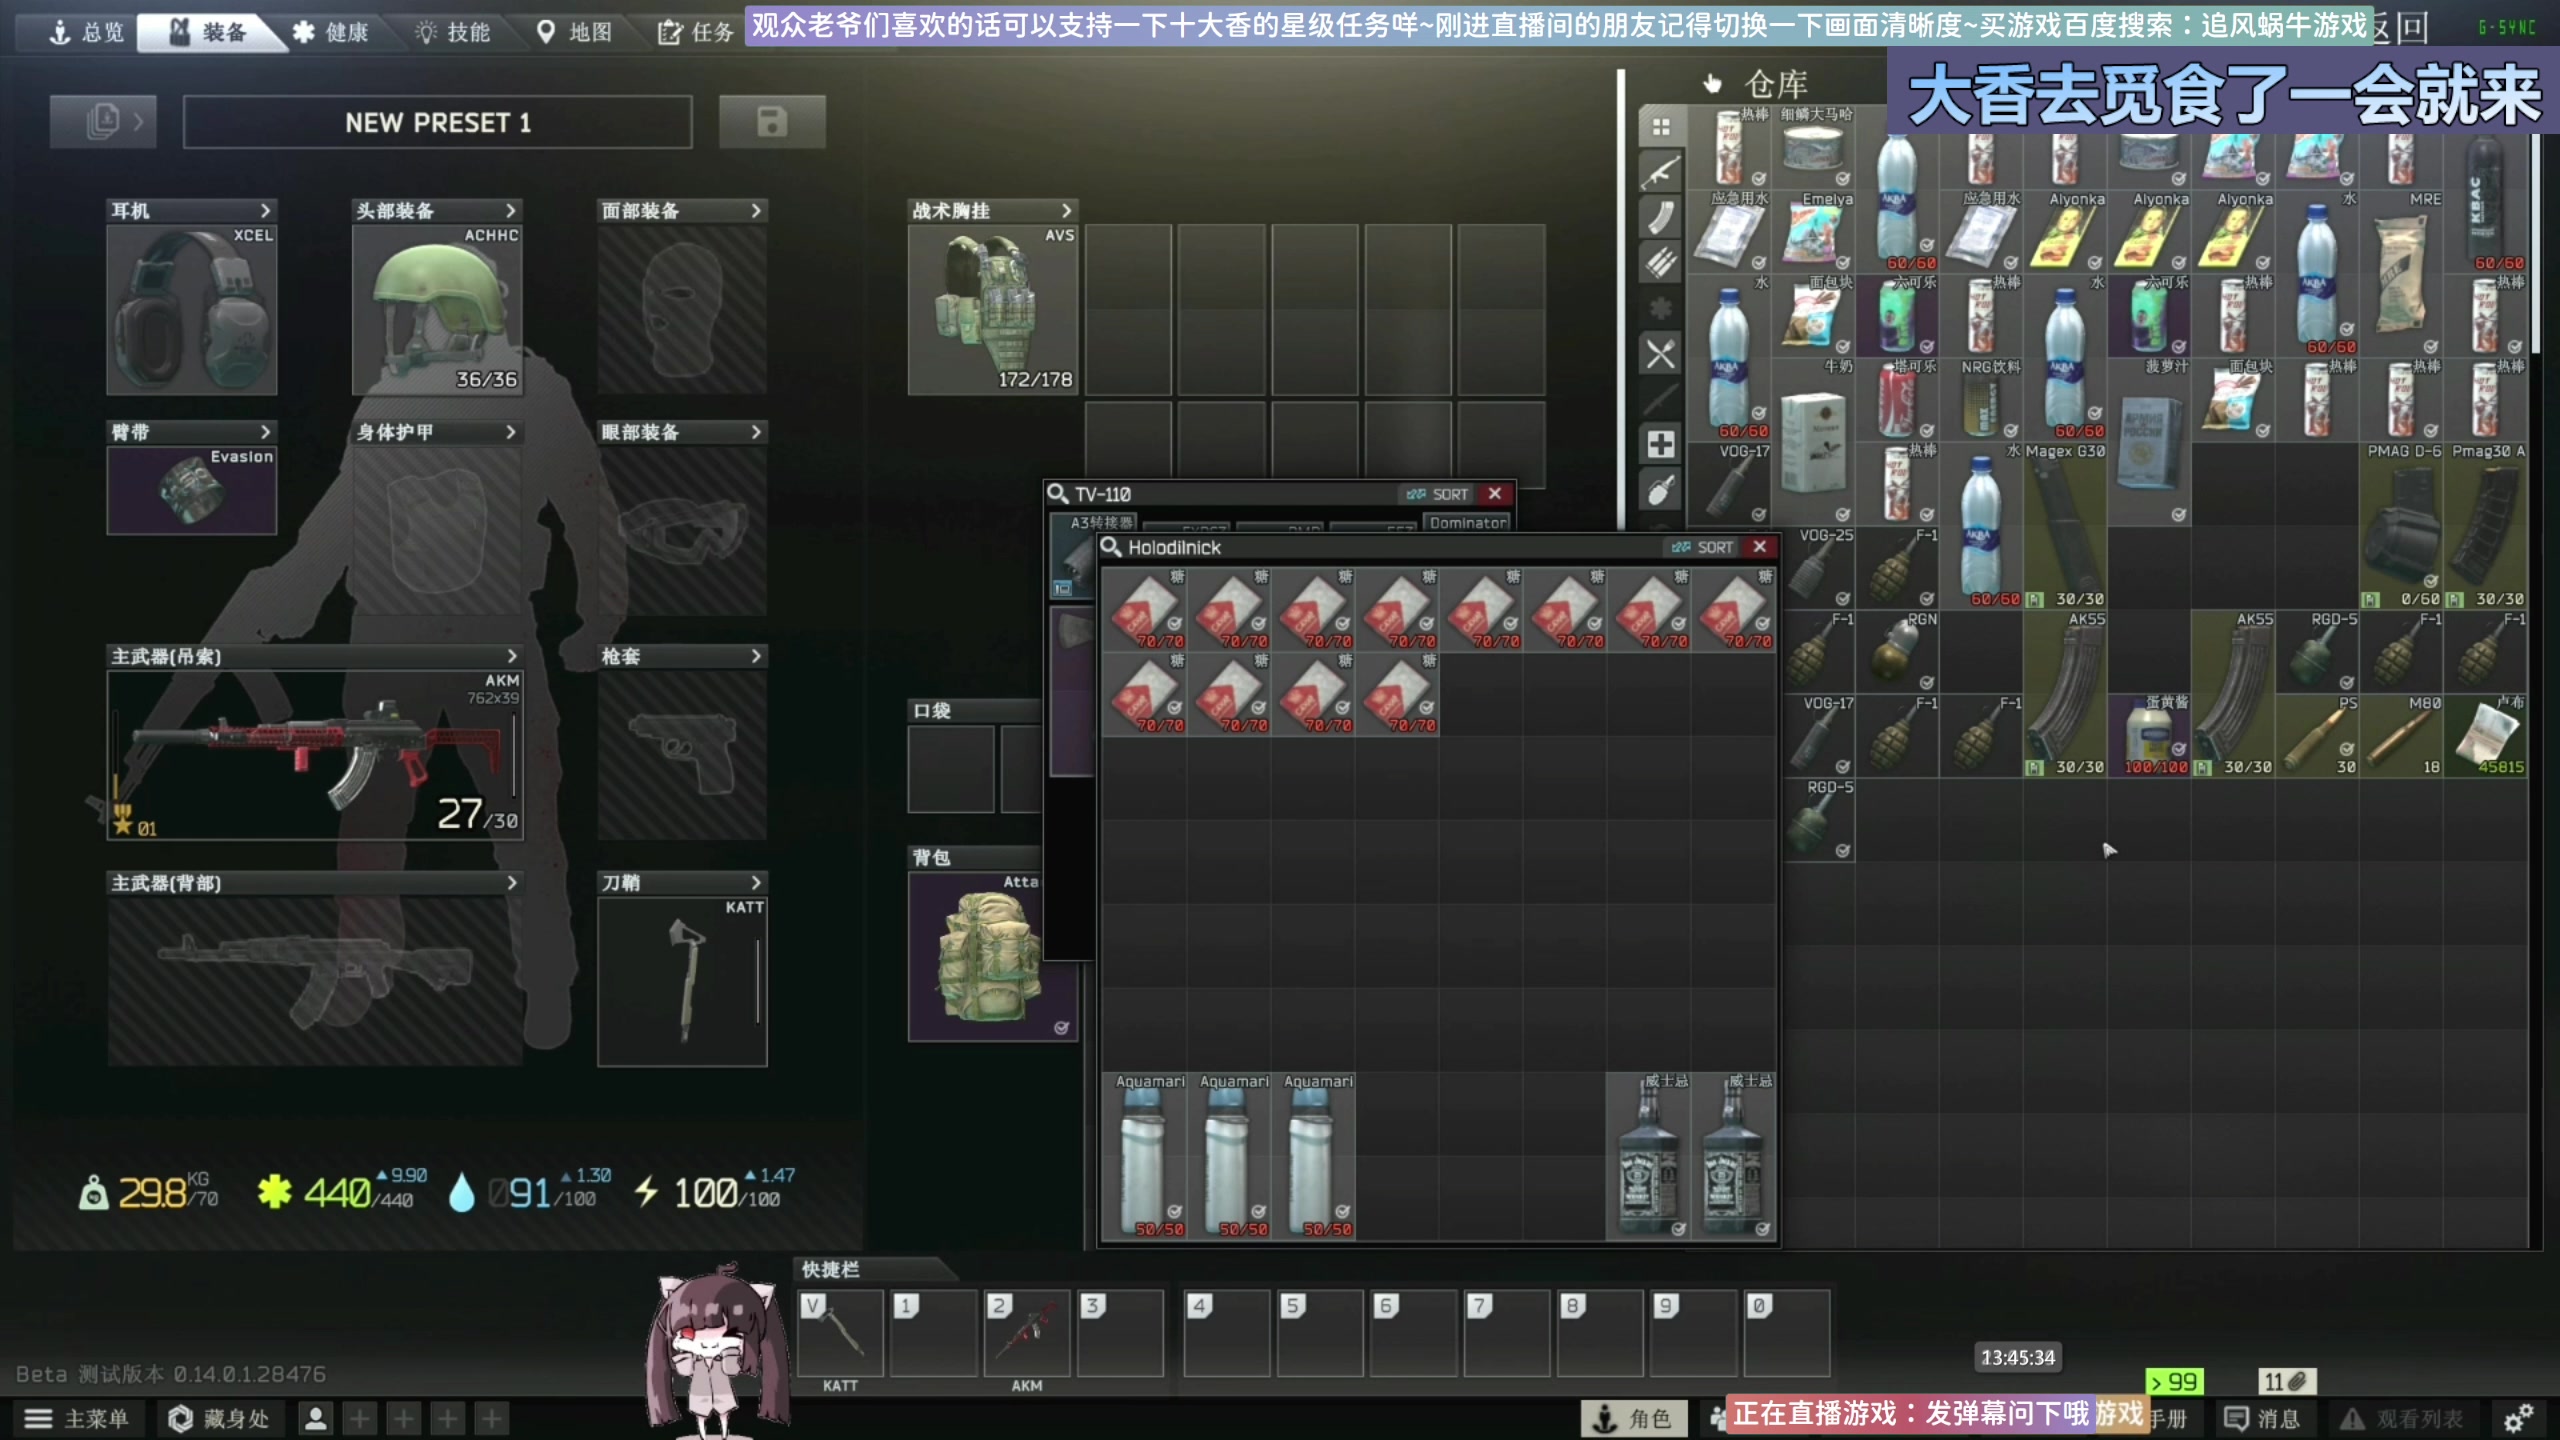Select the KATT hatchet in sheath slot
This screenshot has height=1440, width=2560.
tap(682, 982)
